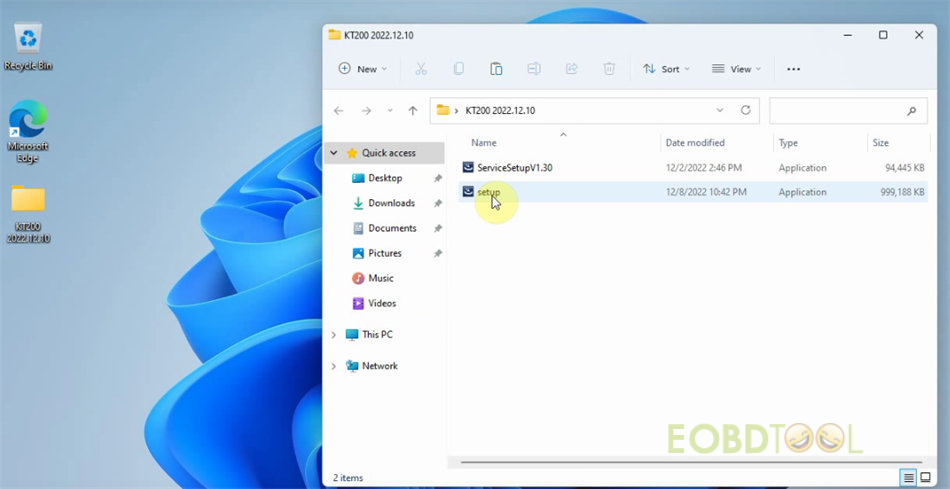Open the Sort options dropdown

point(666,69)
